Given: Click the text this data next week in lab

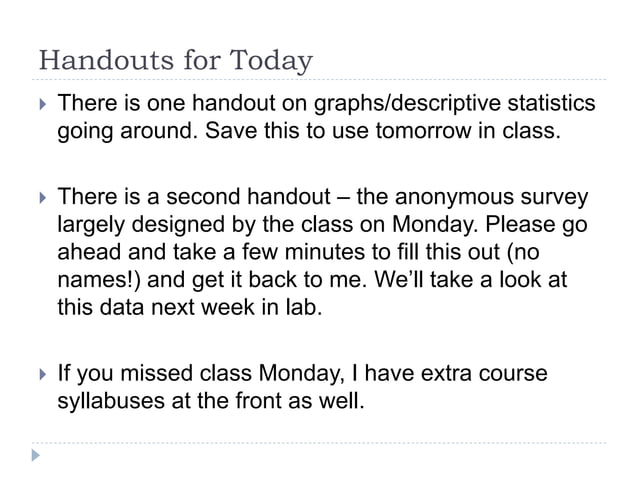Looking at the screenshot, I should click(190, 307).
